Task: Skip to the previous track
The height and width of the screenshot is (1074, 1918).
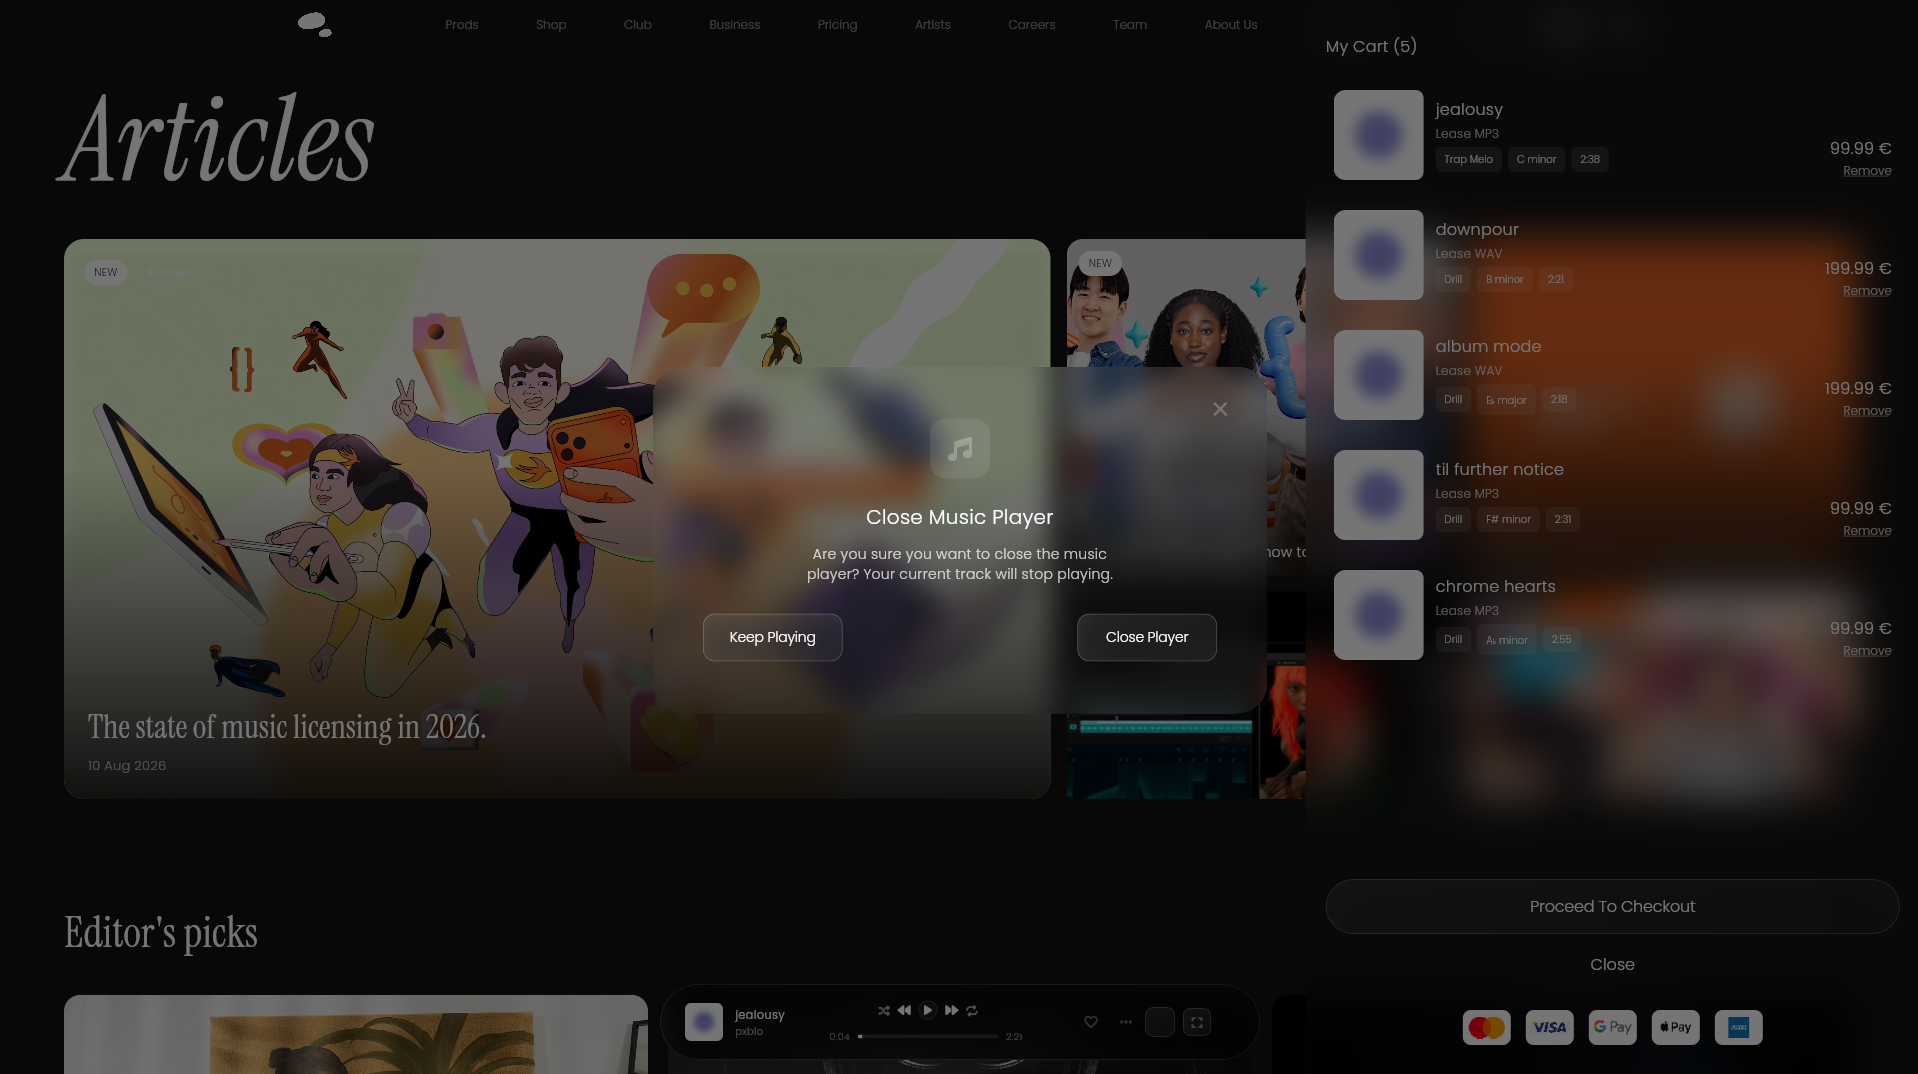Action: [x=904, y=1011]
